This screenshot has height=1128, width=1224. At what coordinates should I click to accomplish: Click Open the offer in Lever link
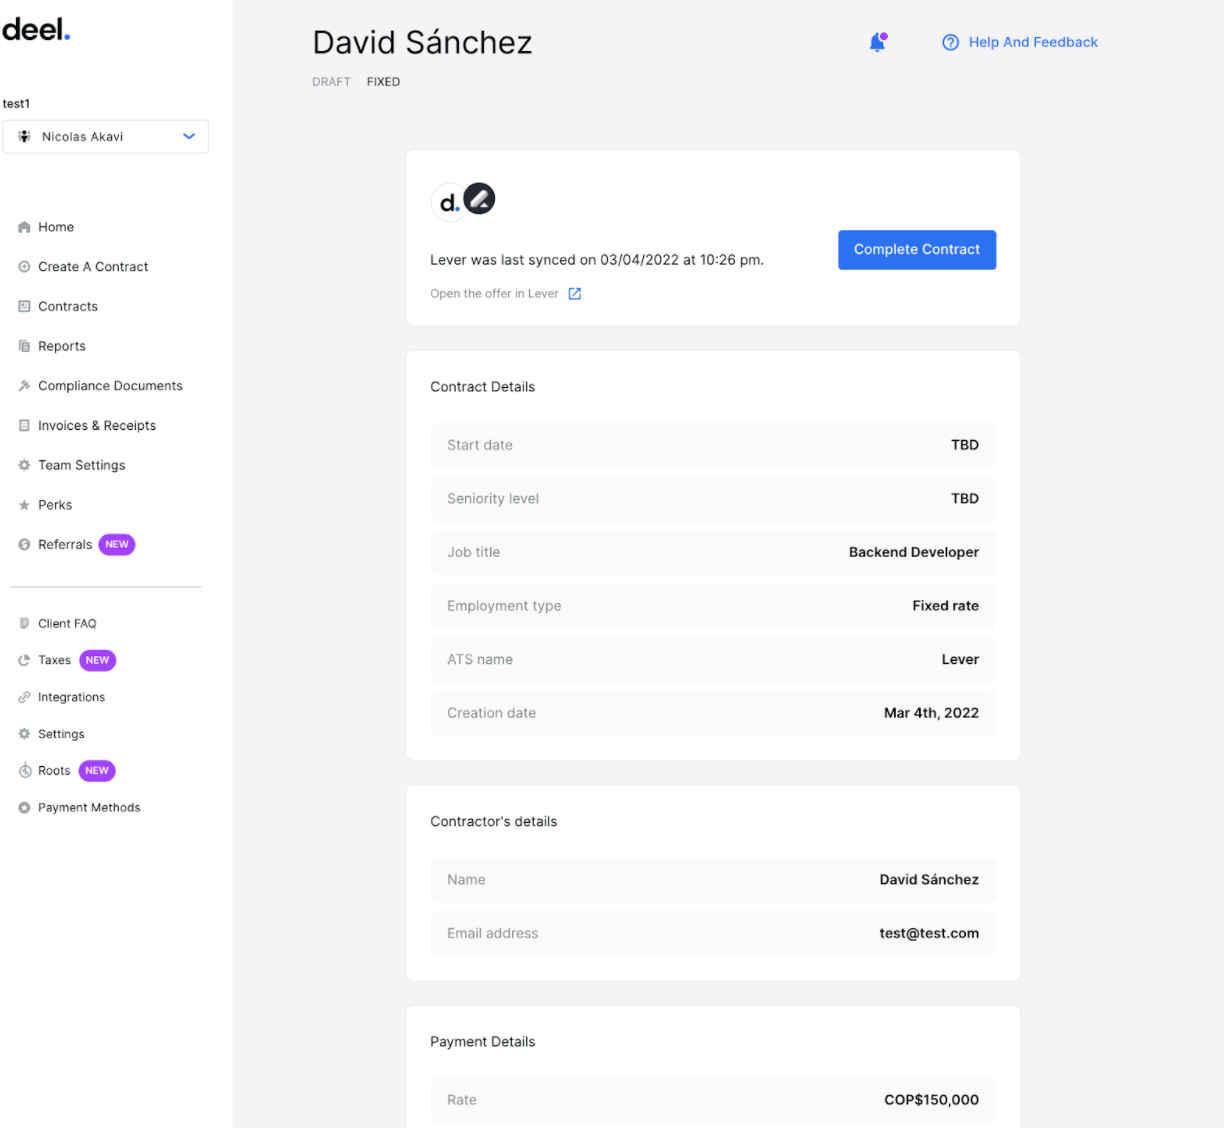[x=494, y=294]
